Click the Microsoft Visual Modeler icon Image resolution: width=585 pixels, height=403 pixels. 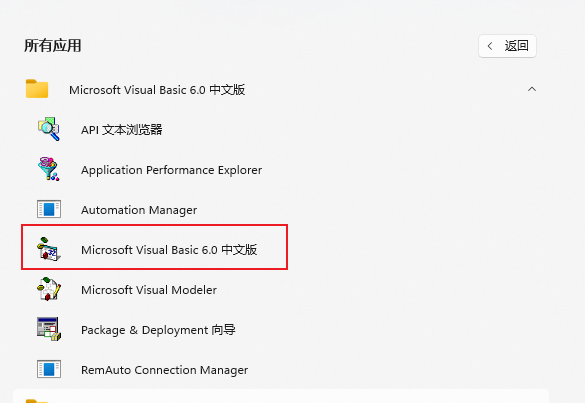[x=49, y=289]
